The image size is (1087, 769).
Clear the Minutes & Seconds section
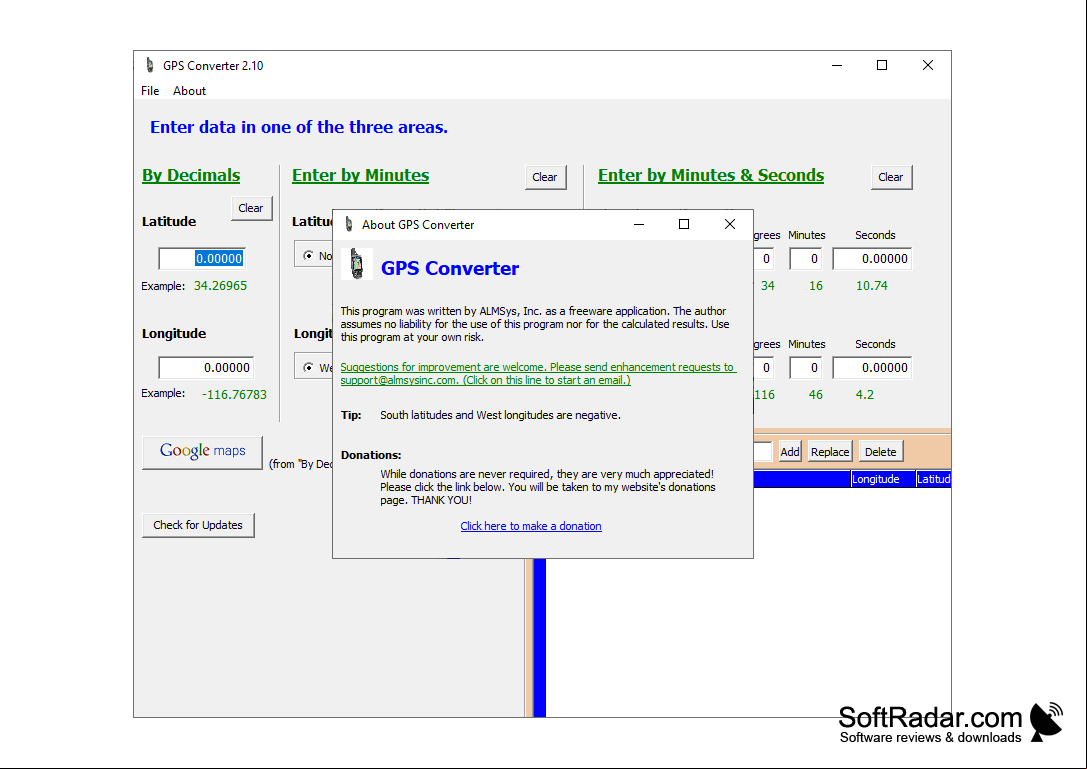click(x=891, y=177)
